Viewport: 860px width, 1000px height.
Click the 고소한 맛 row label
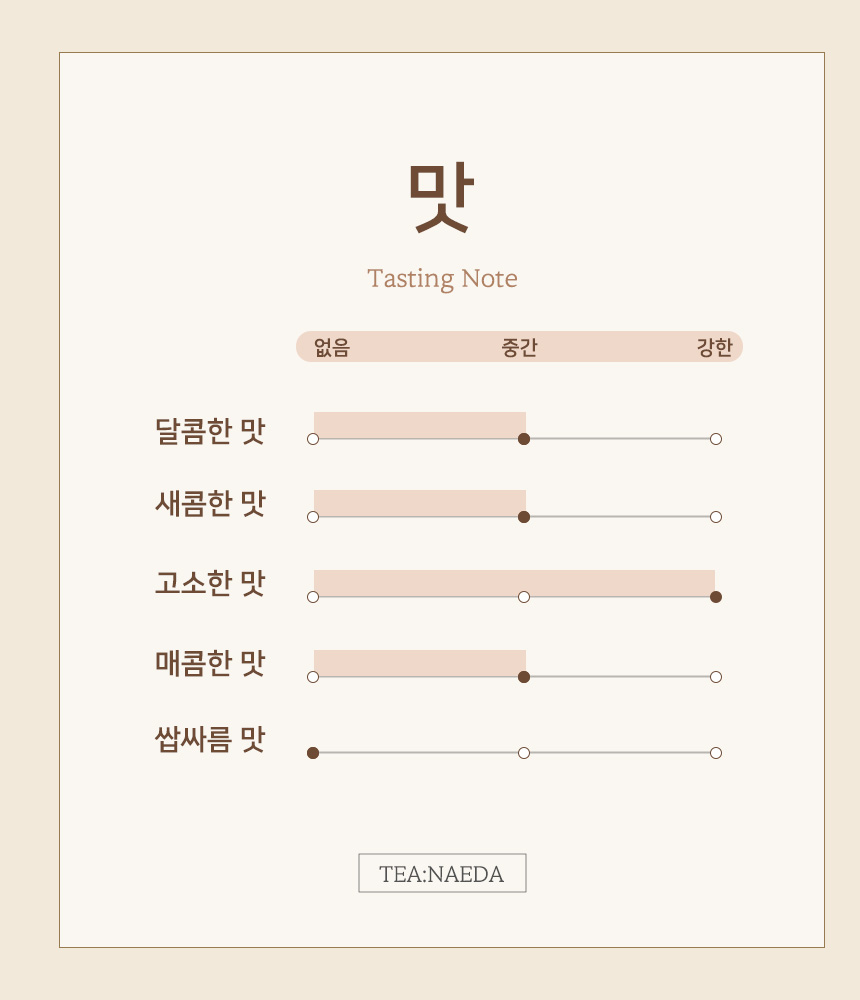(x=210, y=582)
